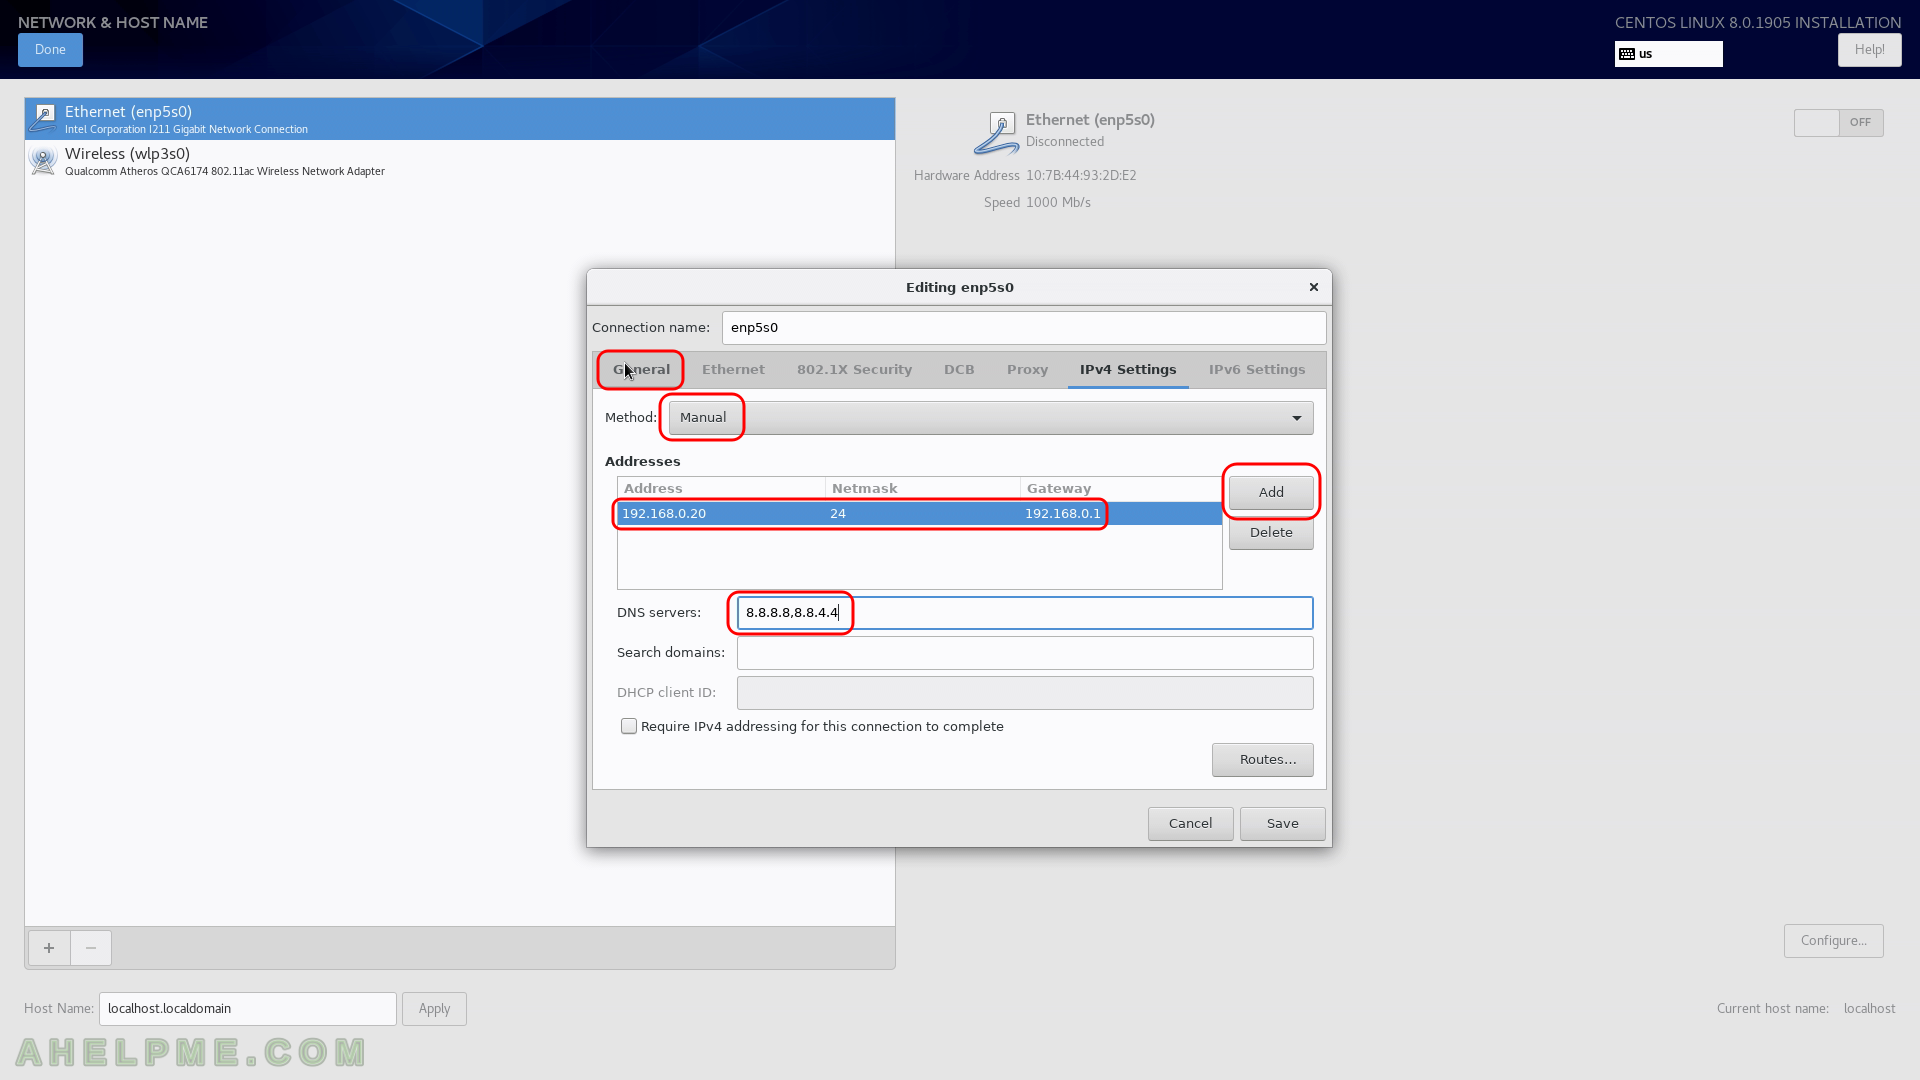Switch to the IPv6 Settings tab

(x=1257, y=370)
